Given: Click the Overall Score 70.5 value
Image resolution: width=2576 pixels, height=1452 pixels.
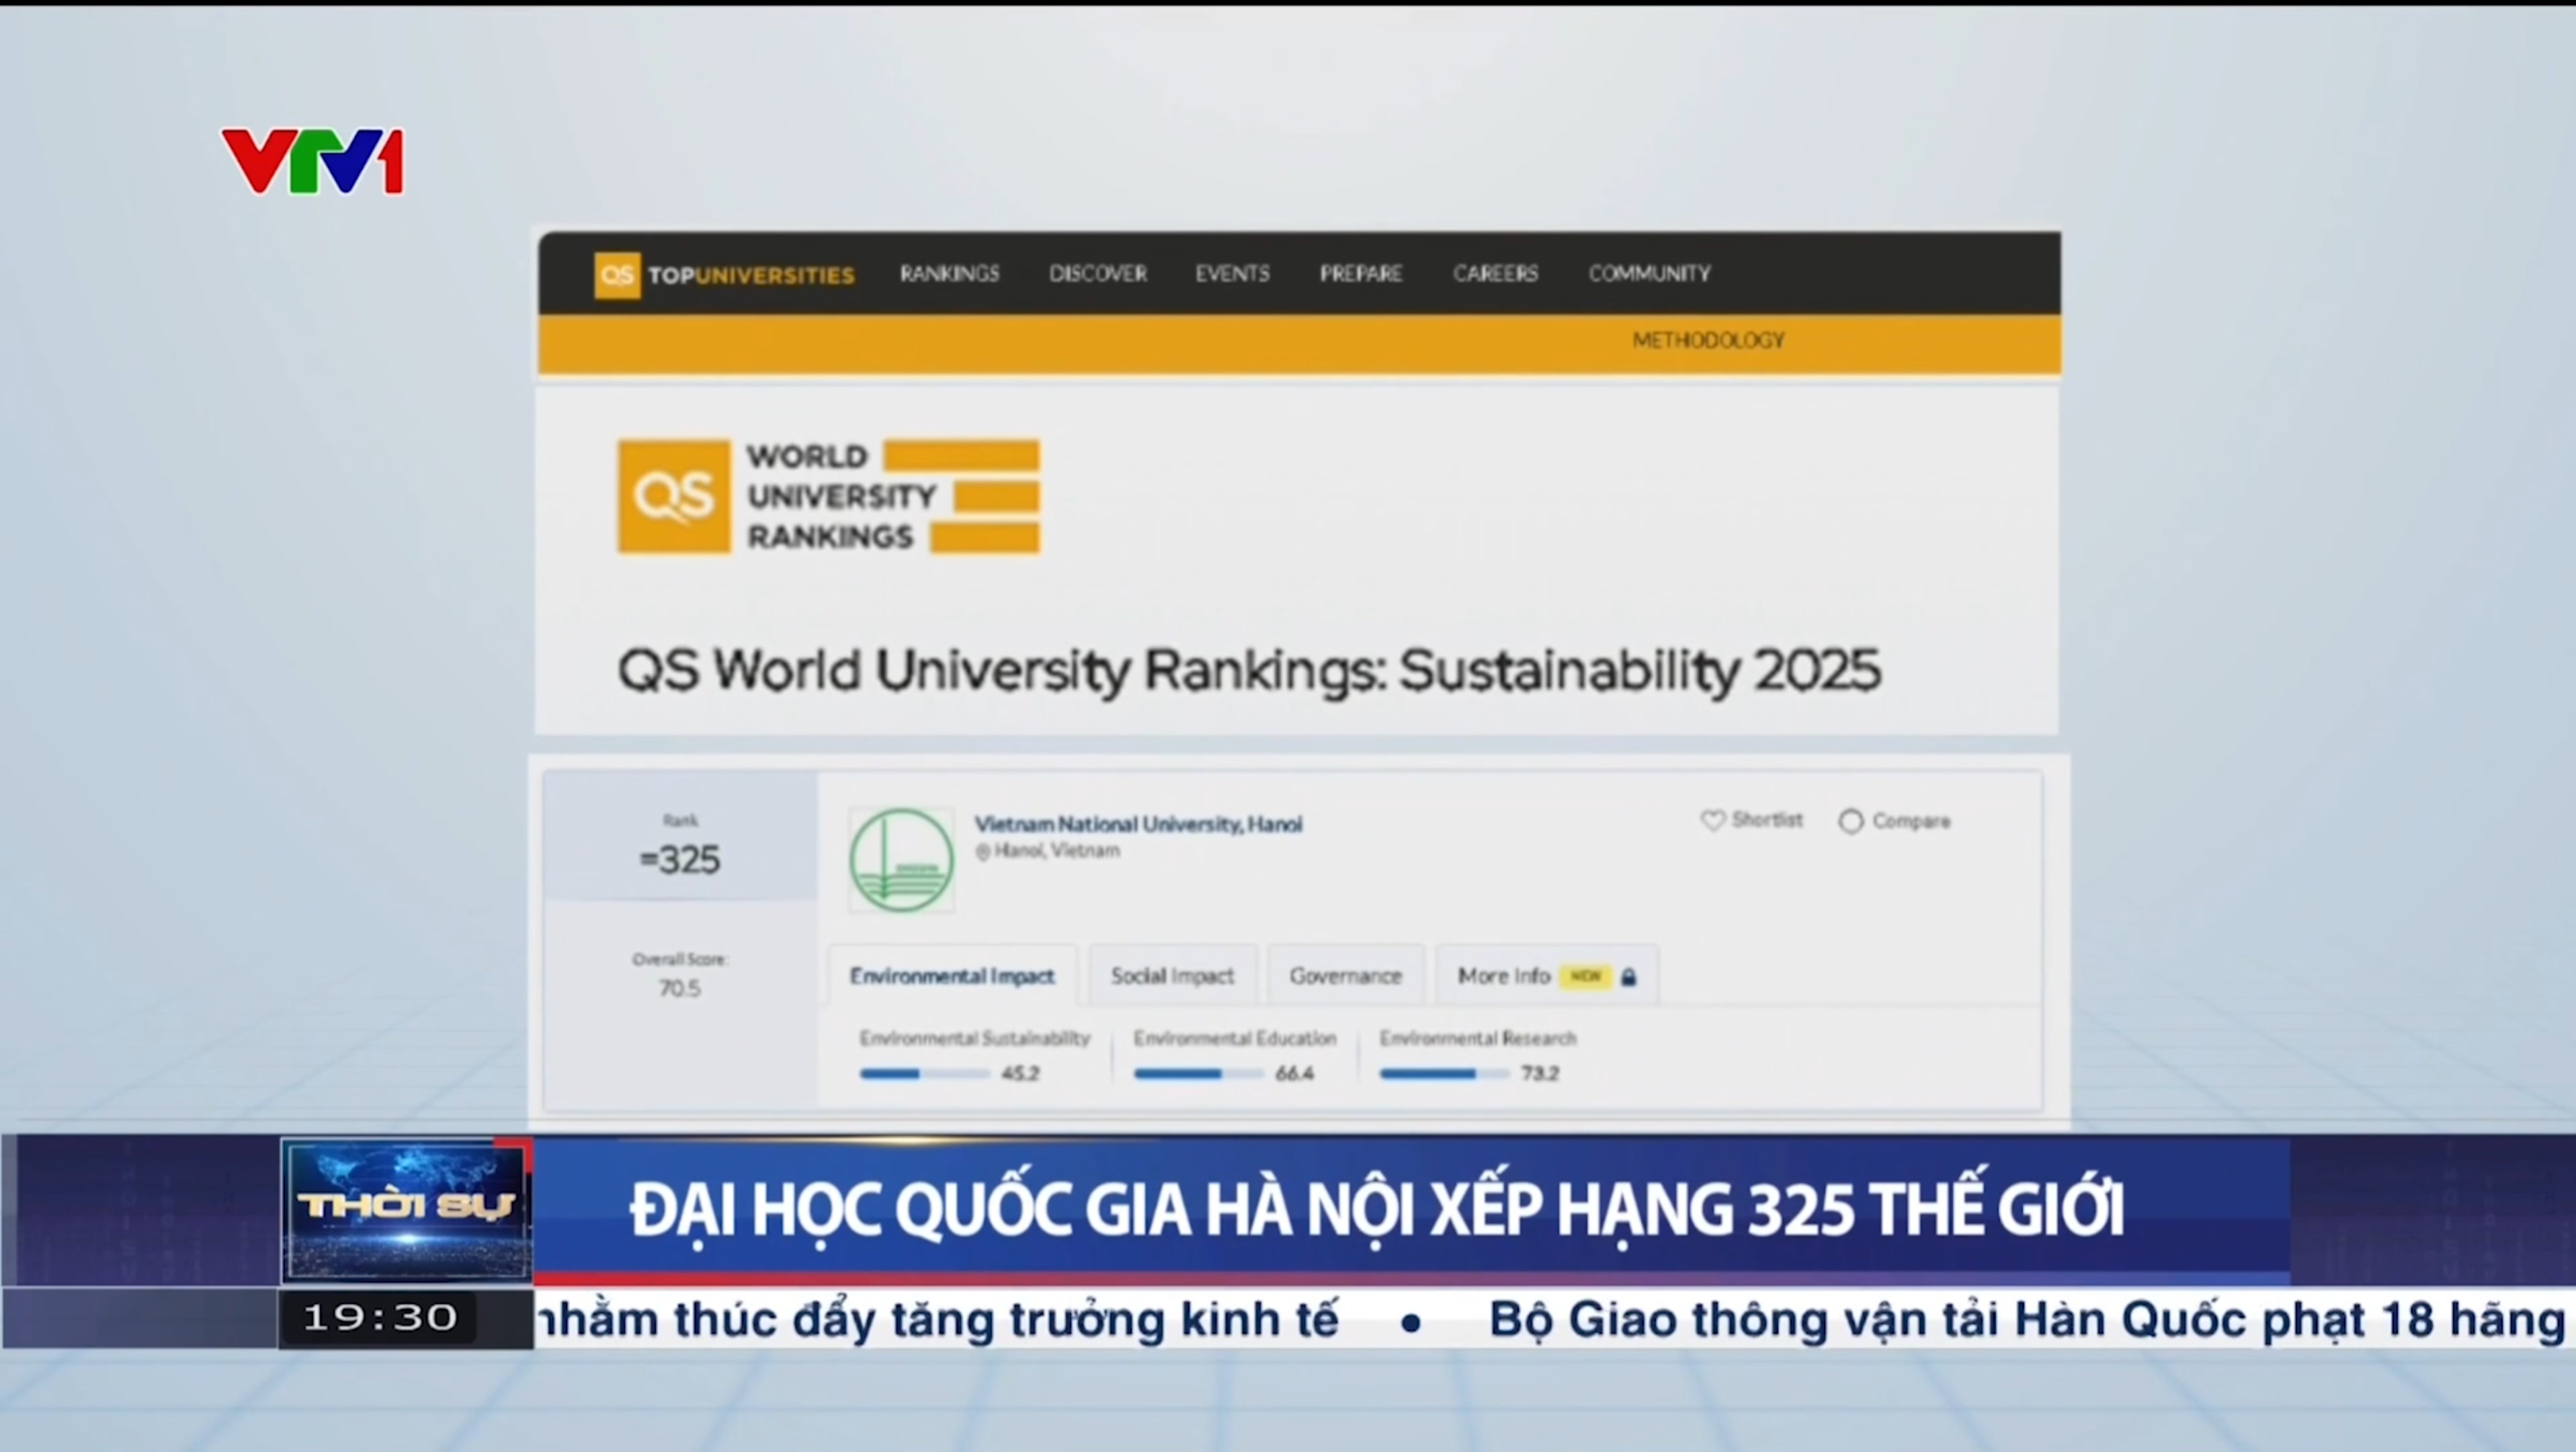Looking at the screenshot, I should pos(679,988).
